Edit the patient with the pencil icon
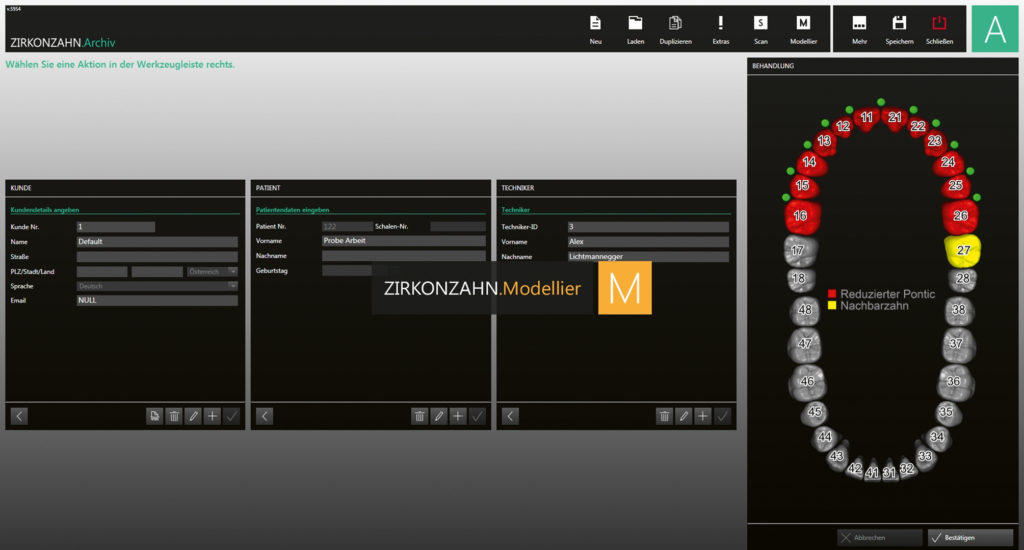The width and height of the screenshot is (1024, 550). coord(439,416)
